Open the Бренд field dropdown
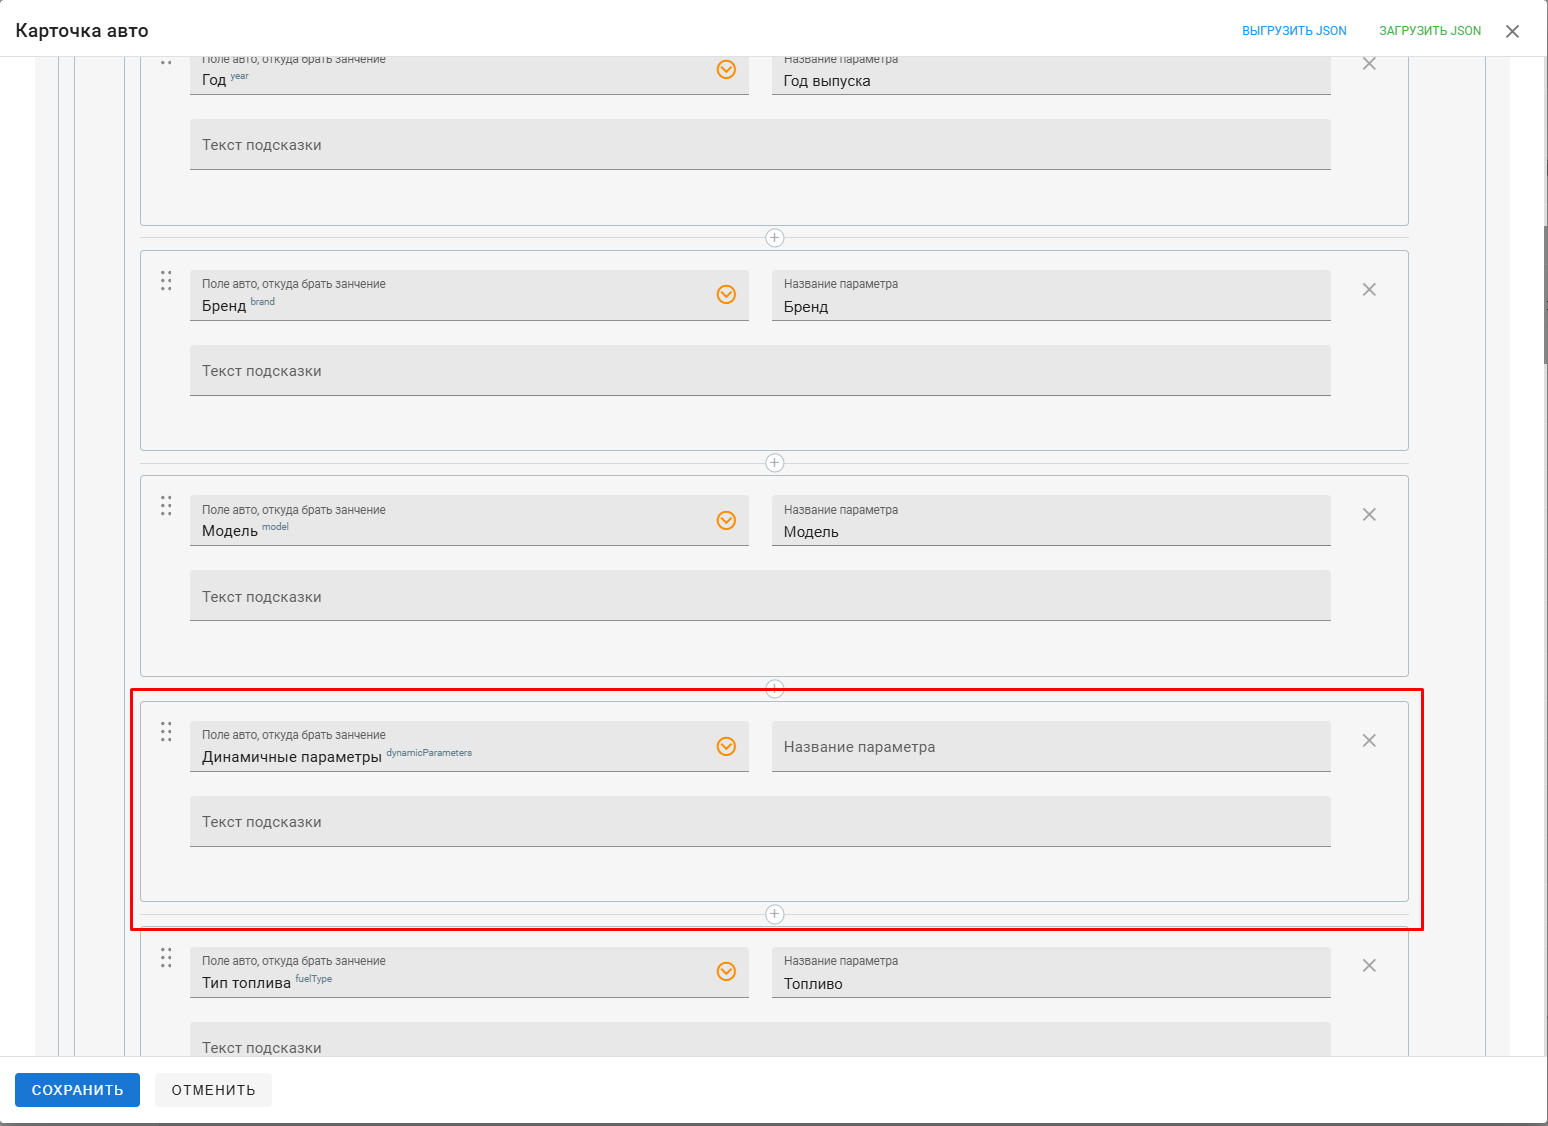1548x1126 pixels. point(726,295)
